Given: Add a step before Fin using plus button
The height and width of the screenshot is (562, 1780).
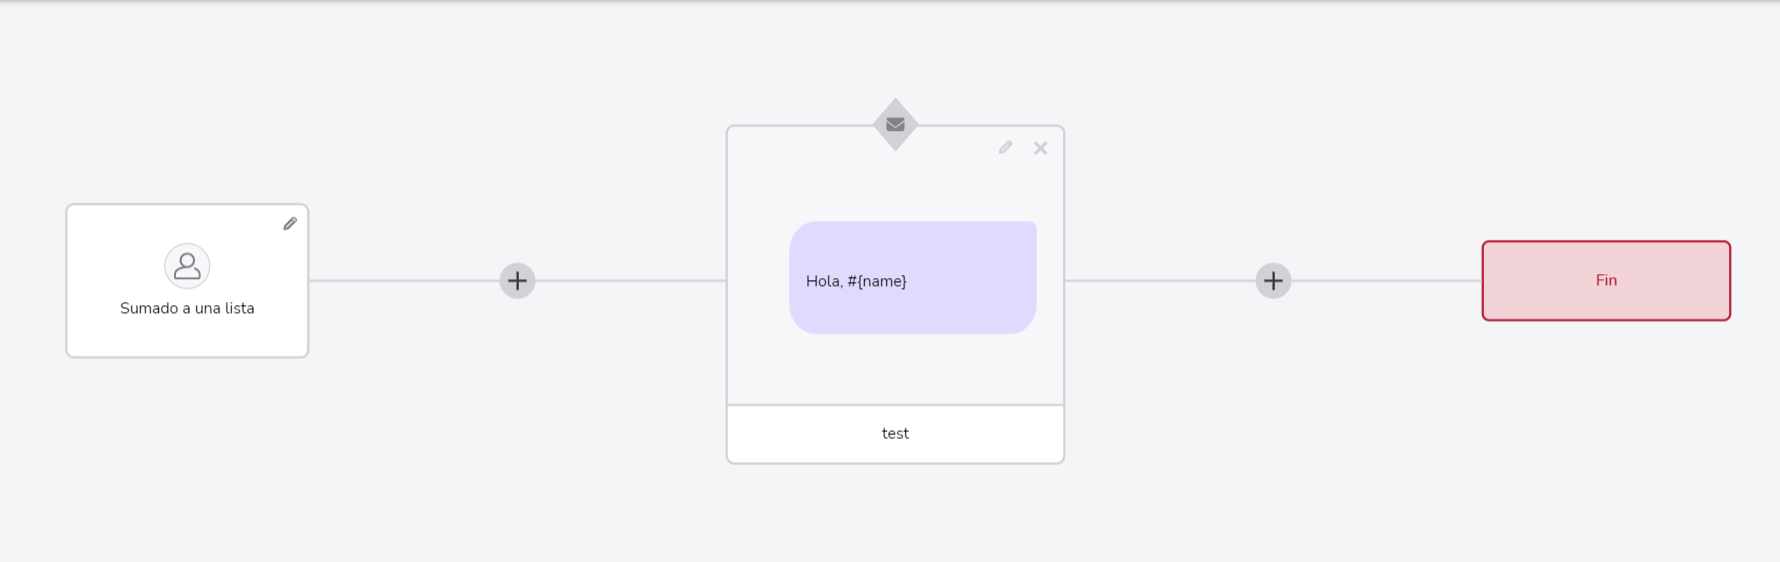Looking at the screenshot, I should 1273,281.
